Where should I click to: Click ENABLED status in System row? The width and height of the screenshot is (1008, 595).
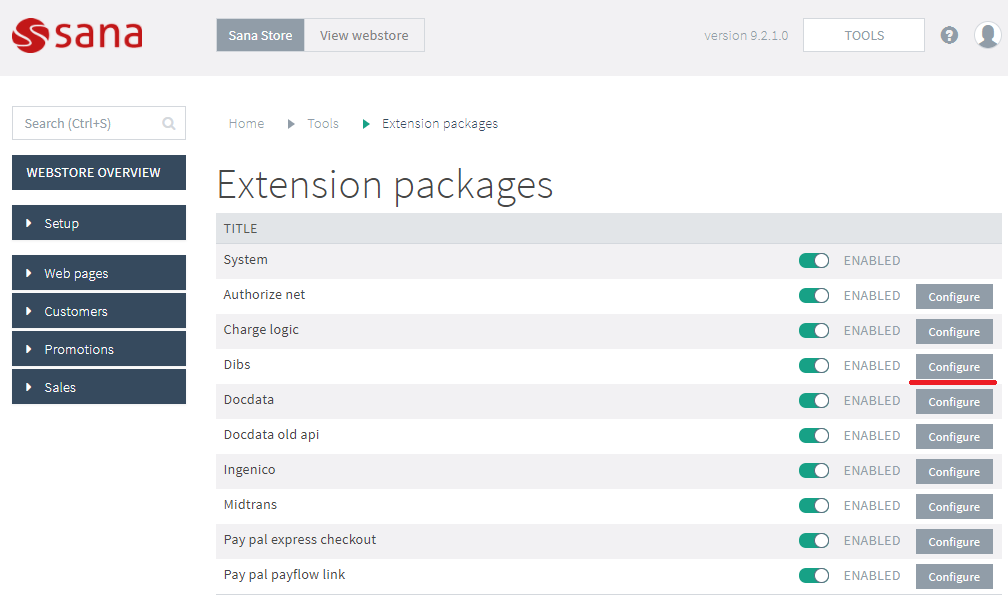tap(872, 260)
